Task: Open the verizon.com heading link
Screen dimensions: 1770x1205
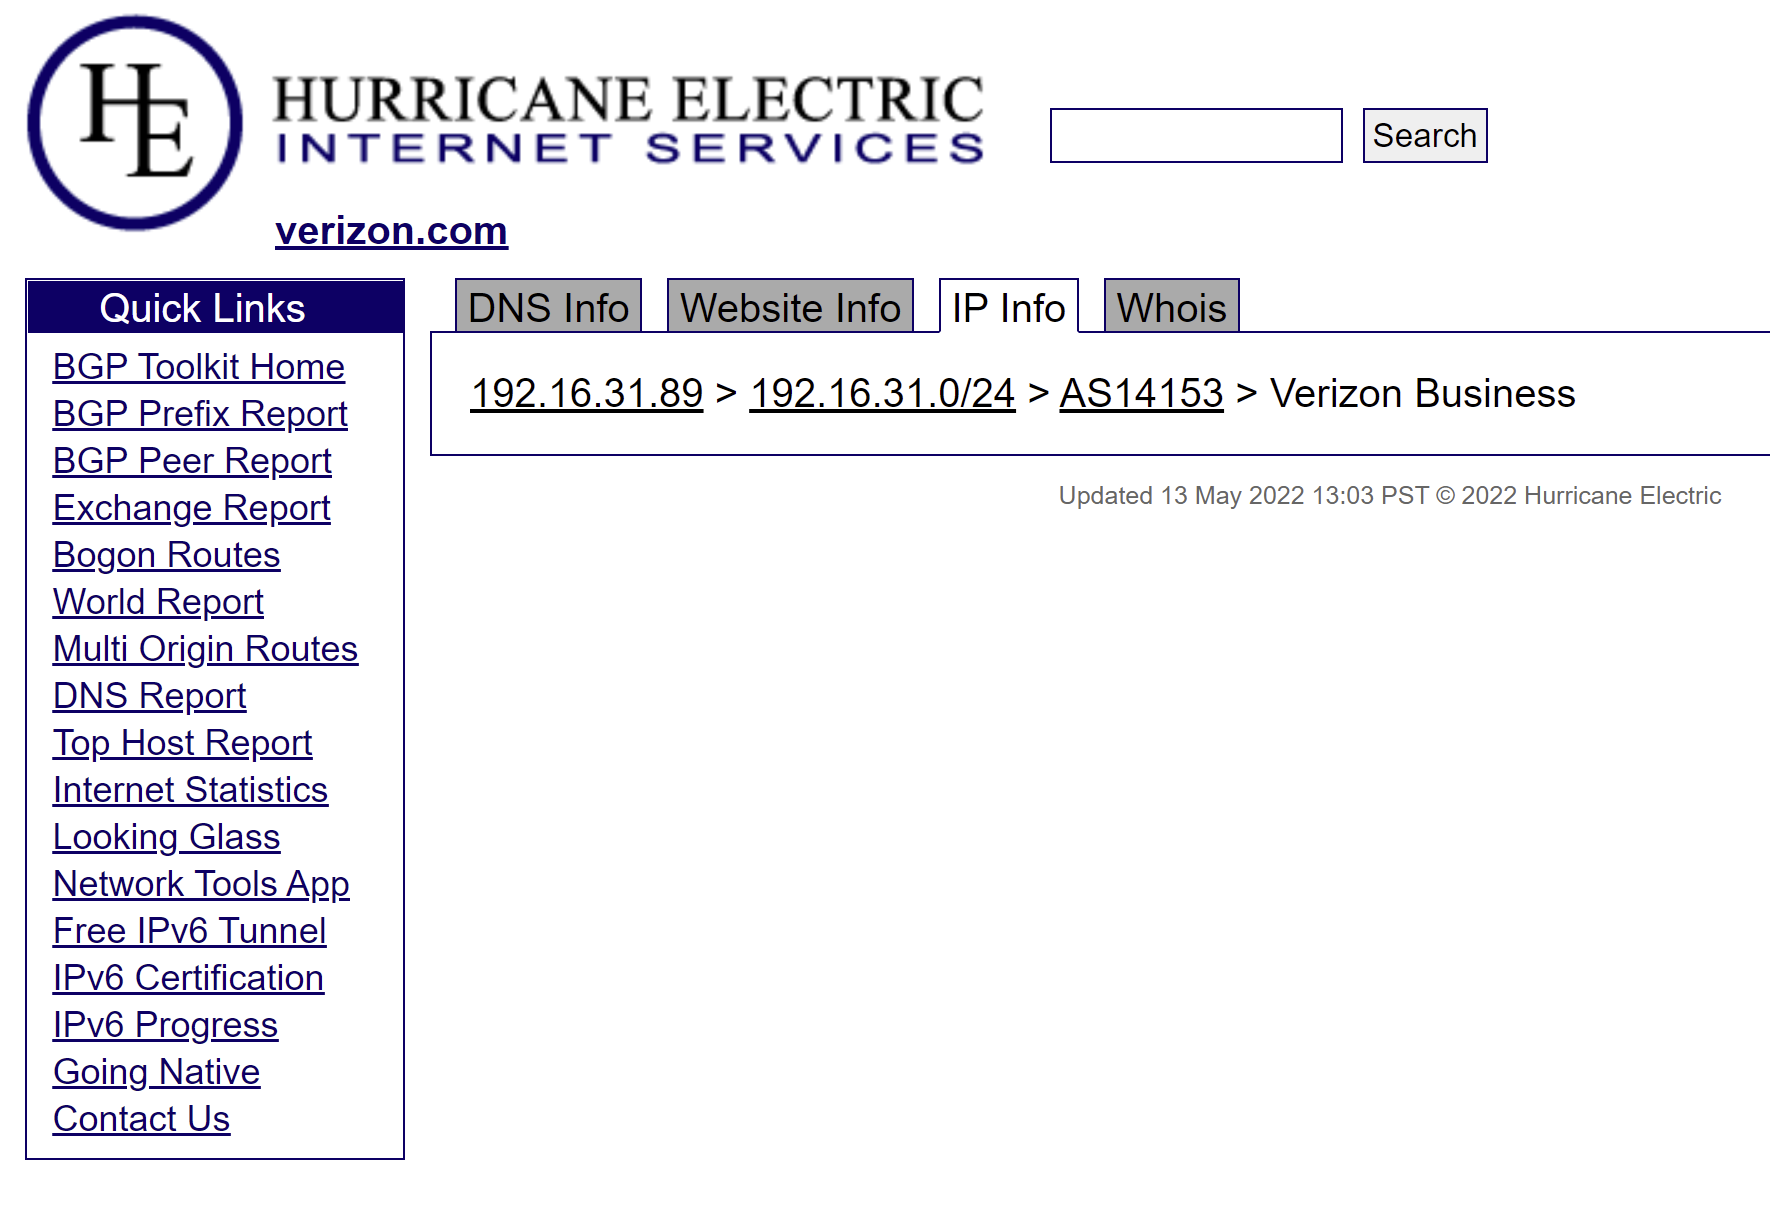Action: pyautogui.click(x=391, y=231)
